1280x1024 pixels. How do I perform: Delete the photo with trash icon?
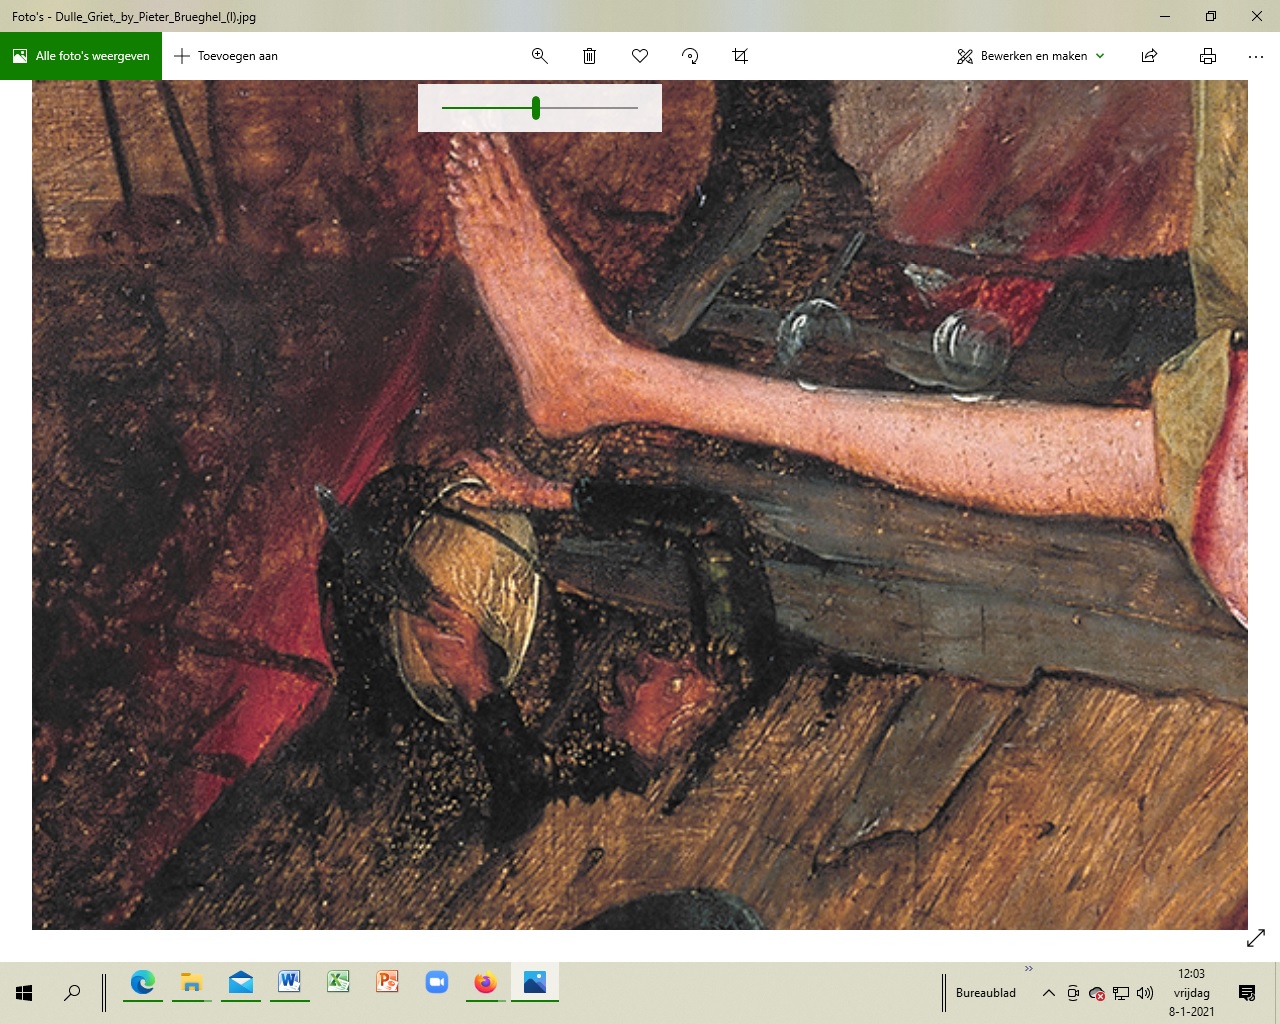coord(590,56)
